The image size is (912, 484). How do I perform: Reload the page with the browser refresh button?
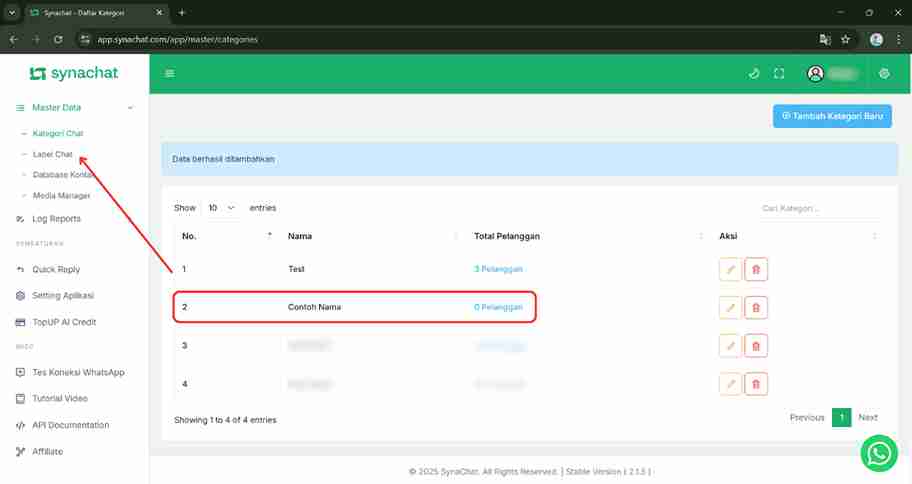tap(58, 40)
